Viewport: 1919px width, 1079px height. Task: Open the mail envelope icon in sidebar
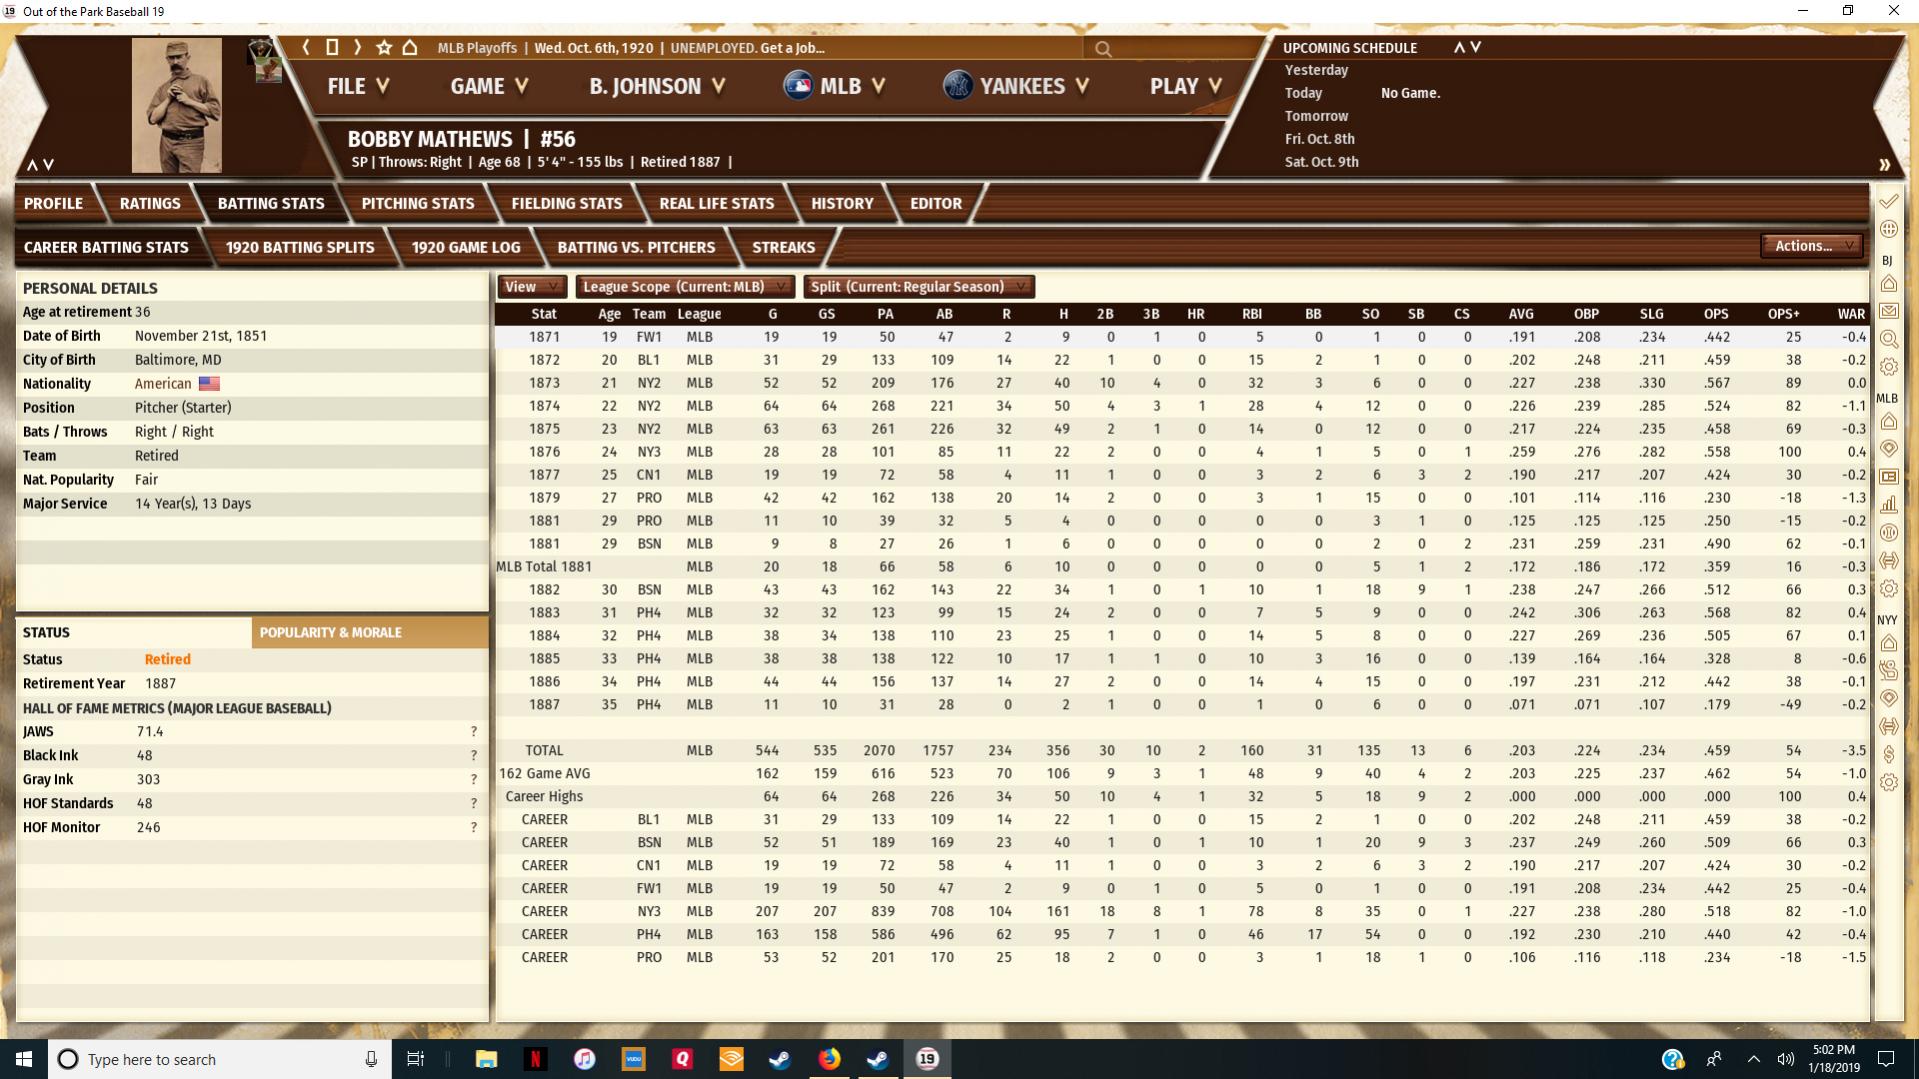[x=1888, y=312]
